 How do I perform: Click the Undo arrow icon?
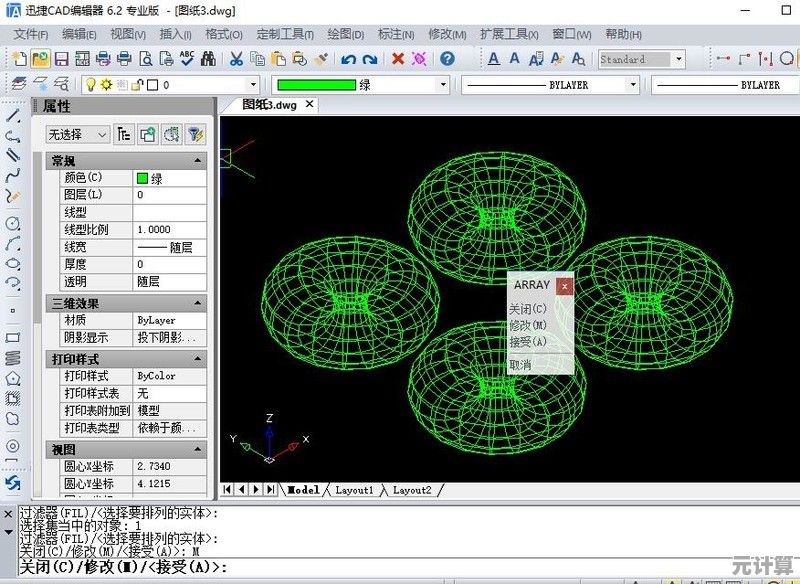(x=348, y=59)
